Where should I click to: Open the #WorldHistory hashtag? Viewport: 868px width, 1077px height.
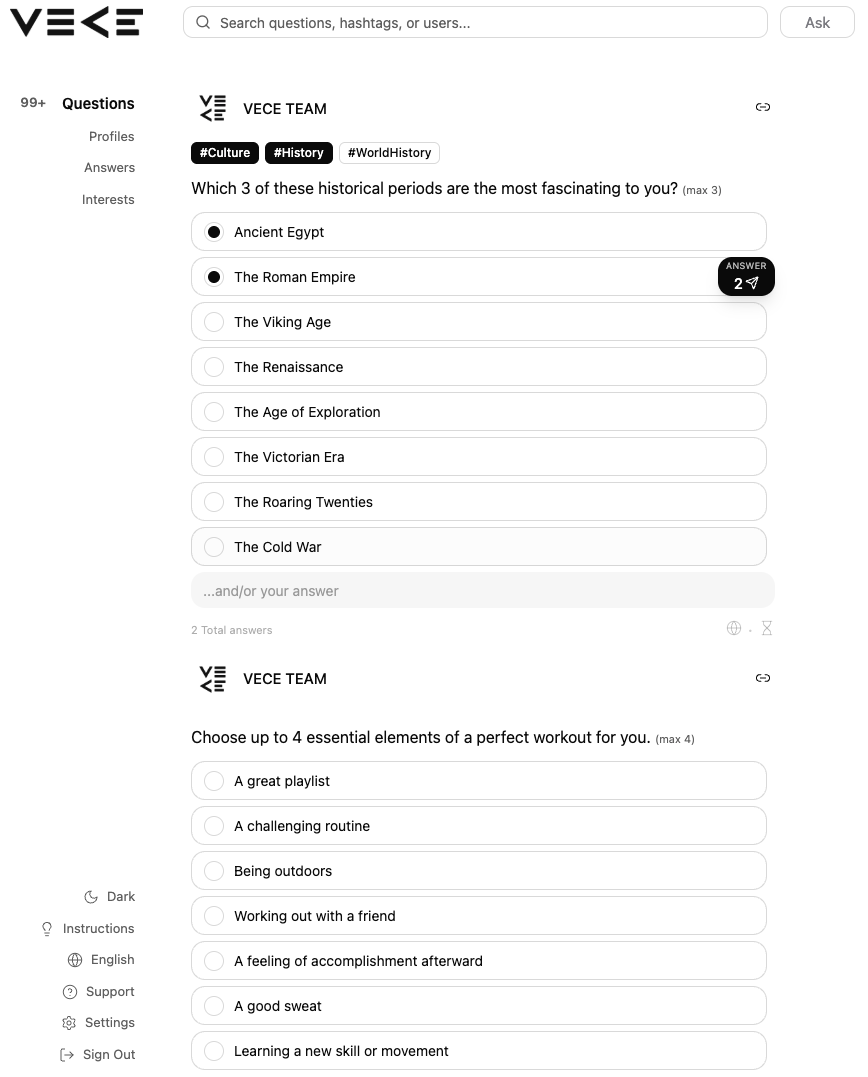pos(389,152)
